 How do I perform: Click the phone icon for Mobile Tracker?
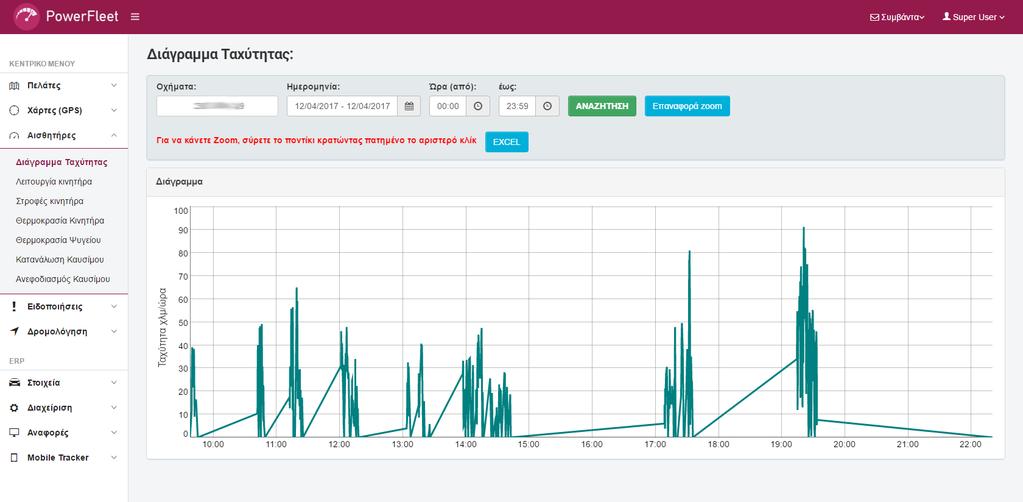14,458
